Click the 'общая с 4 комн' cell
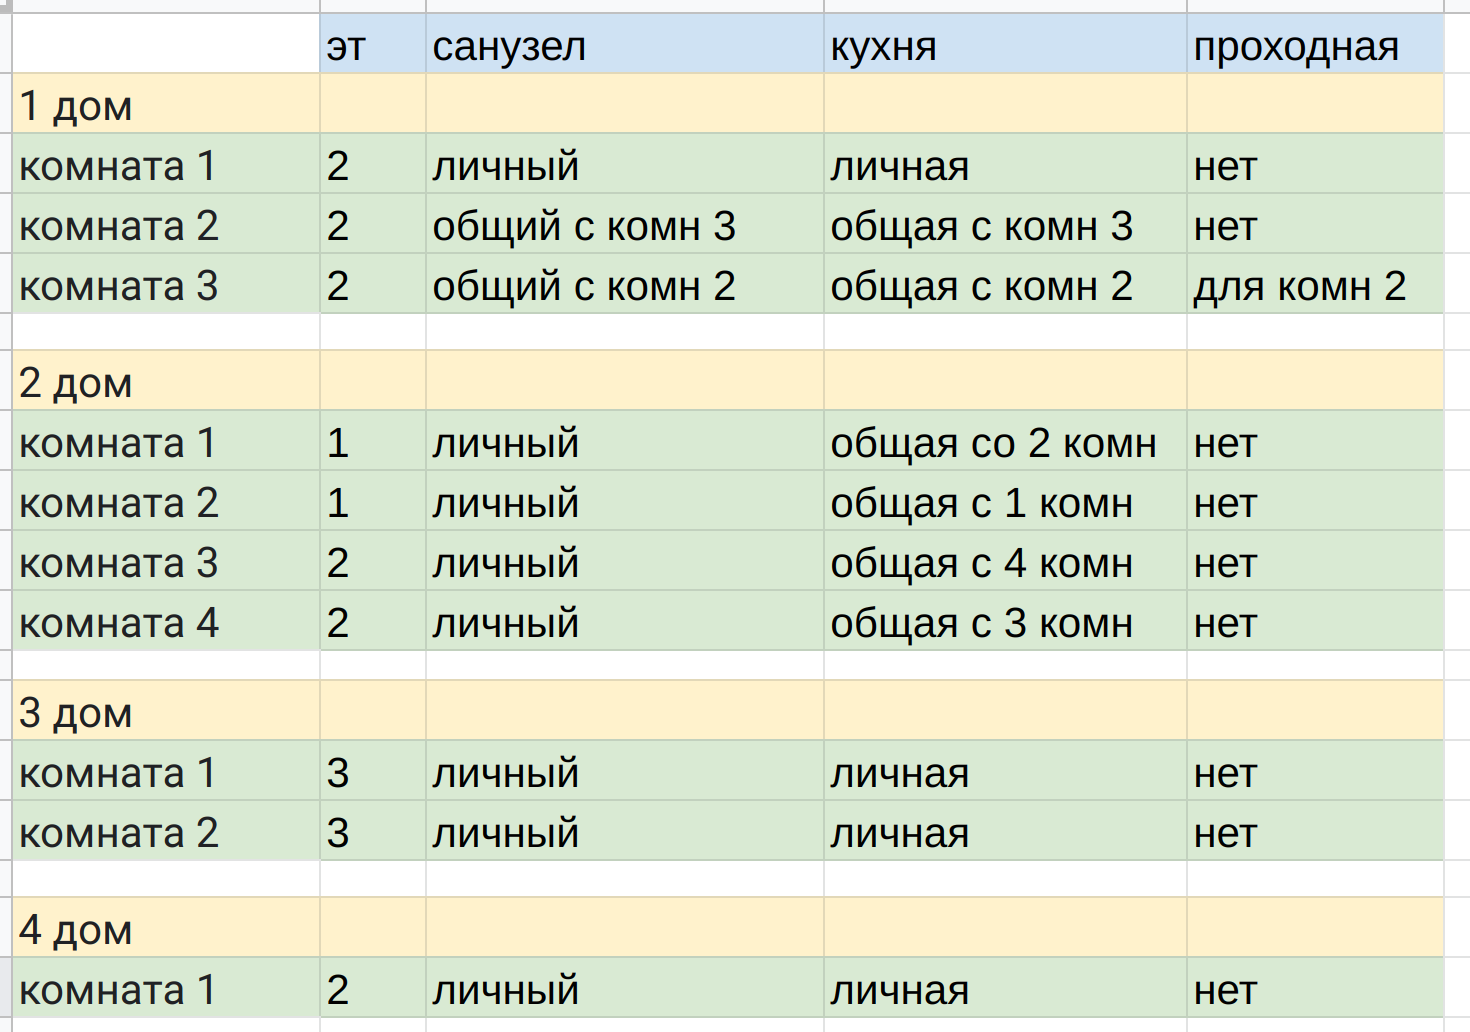1470x1032 pixels. [x=1005, y=561]
